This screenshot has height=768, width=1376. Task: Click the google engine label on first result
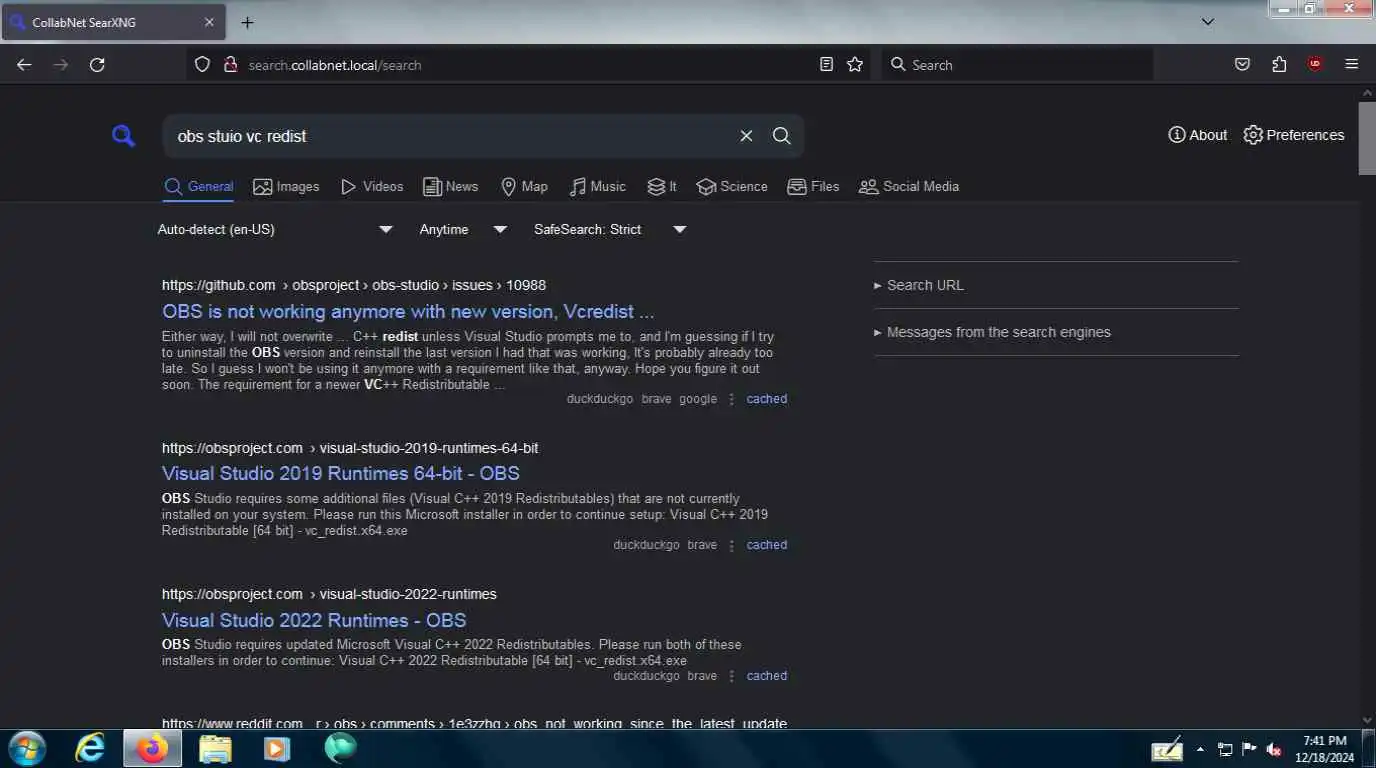(698, 399)
